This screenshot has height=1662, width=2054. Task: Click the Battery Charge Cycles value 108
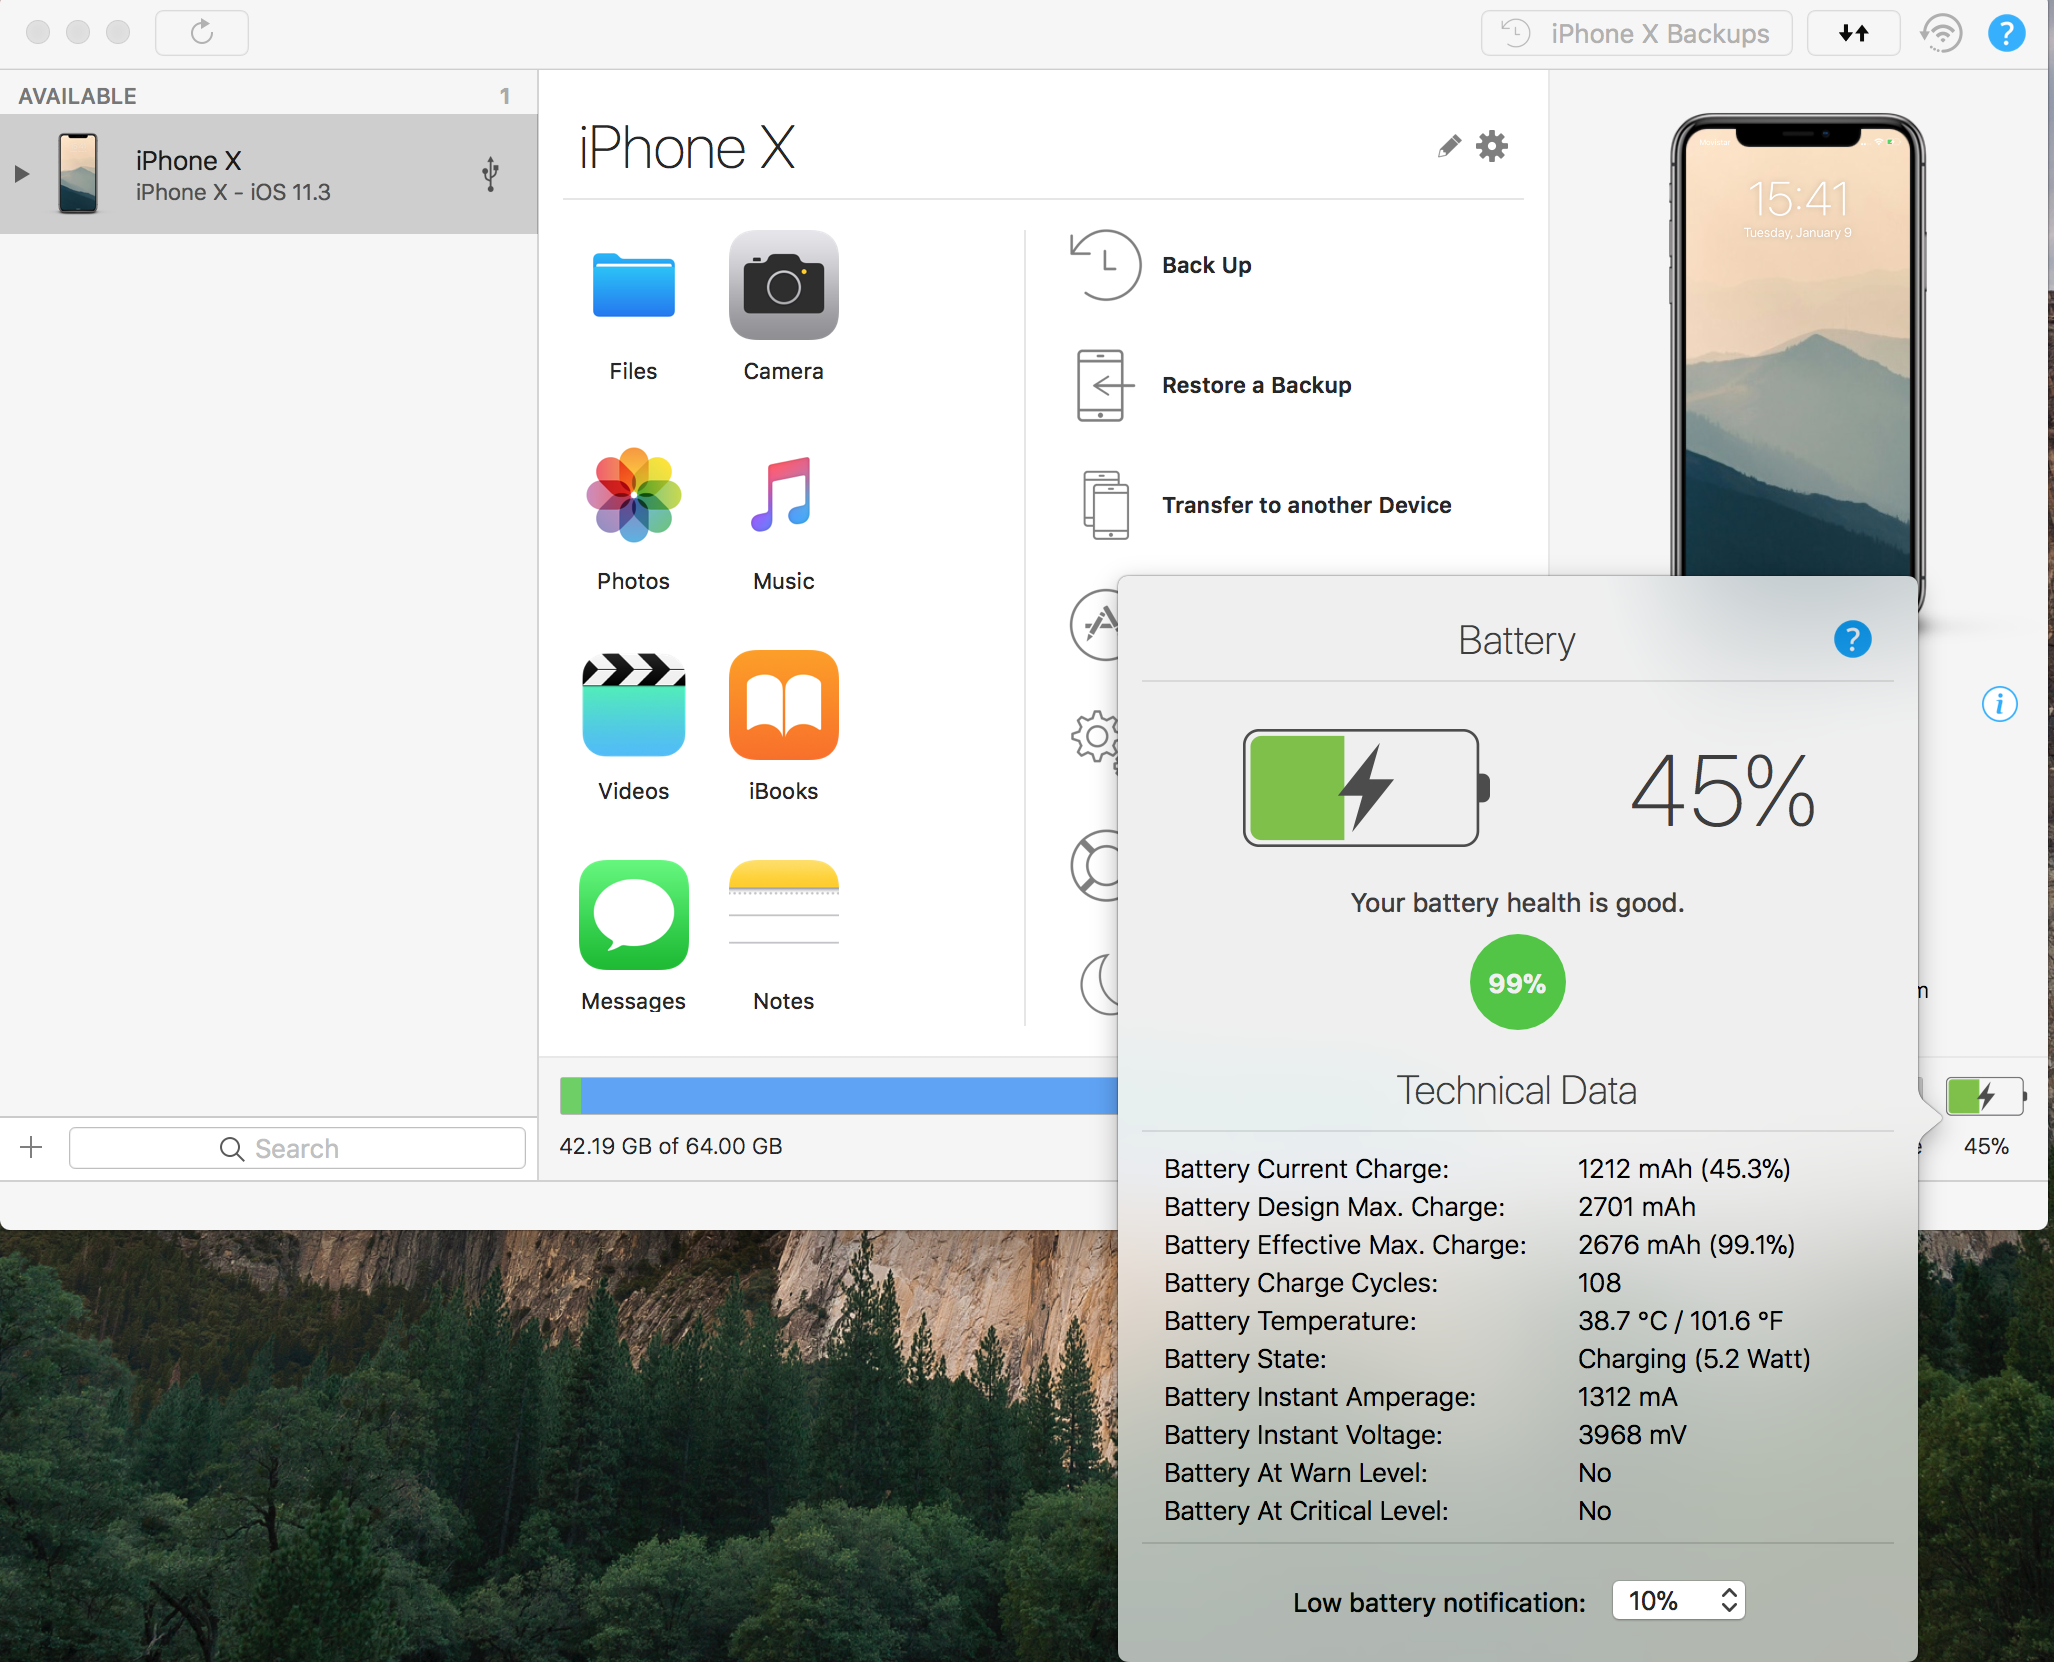(1599, 1282)
